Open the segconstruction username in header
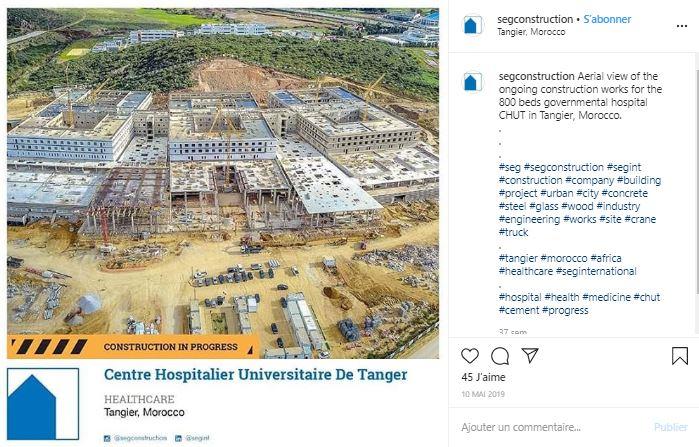Viewport: 699px width, 447px height. (x=535, y=19)
